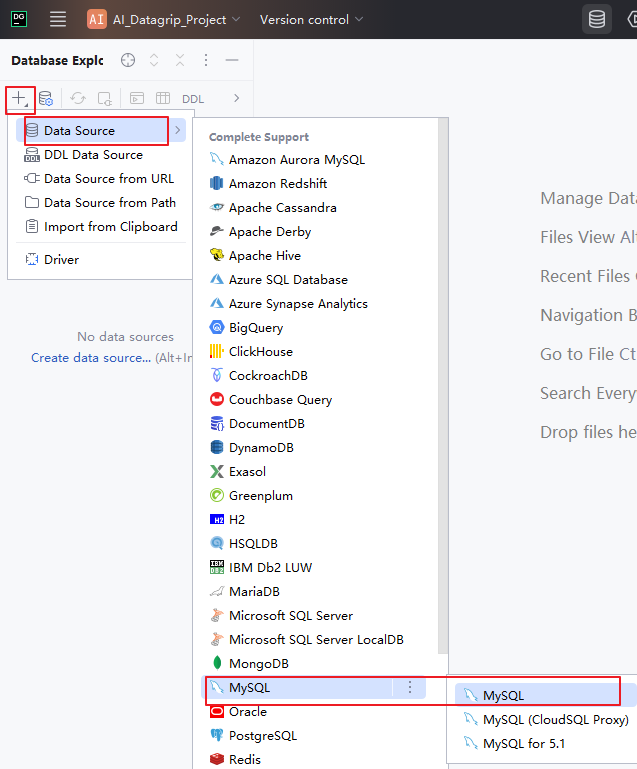
Task: Hide the Database Explorer panel
Action: [232, 60]
